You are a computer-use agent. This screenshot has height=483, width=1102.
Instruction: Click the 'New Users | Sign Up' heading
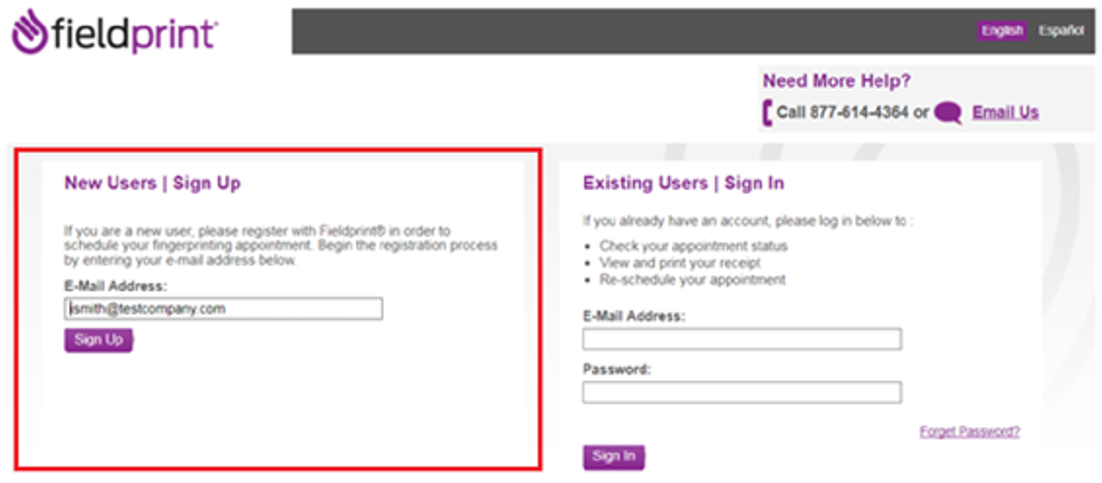152,183
